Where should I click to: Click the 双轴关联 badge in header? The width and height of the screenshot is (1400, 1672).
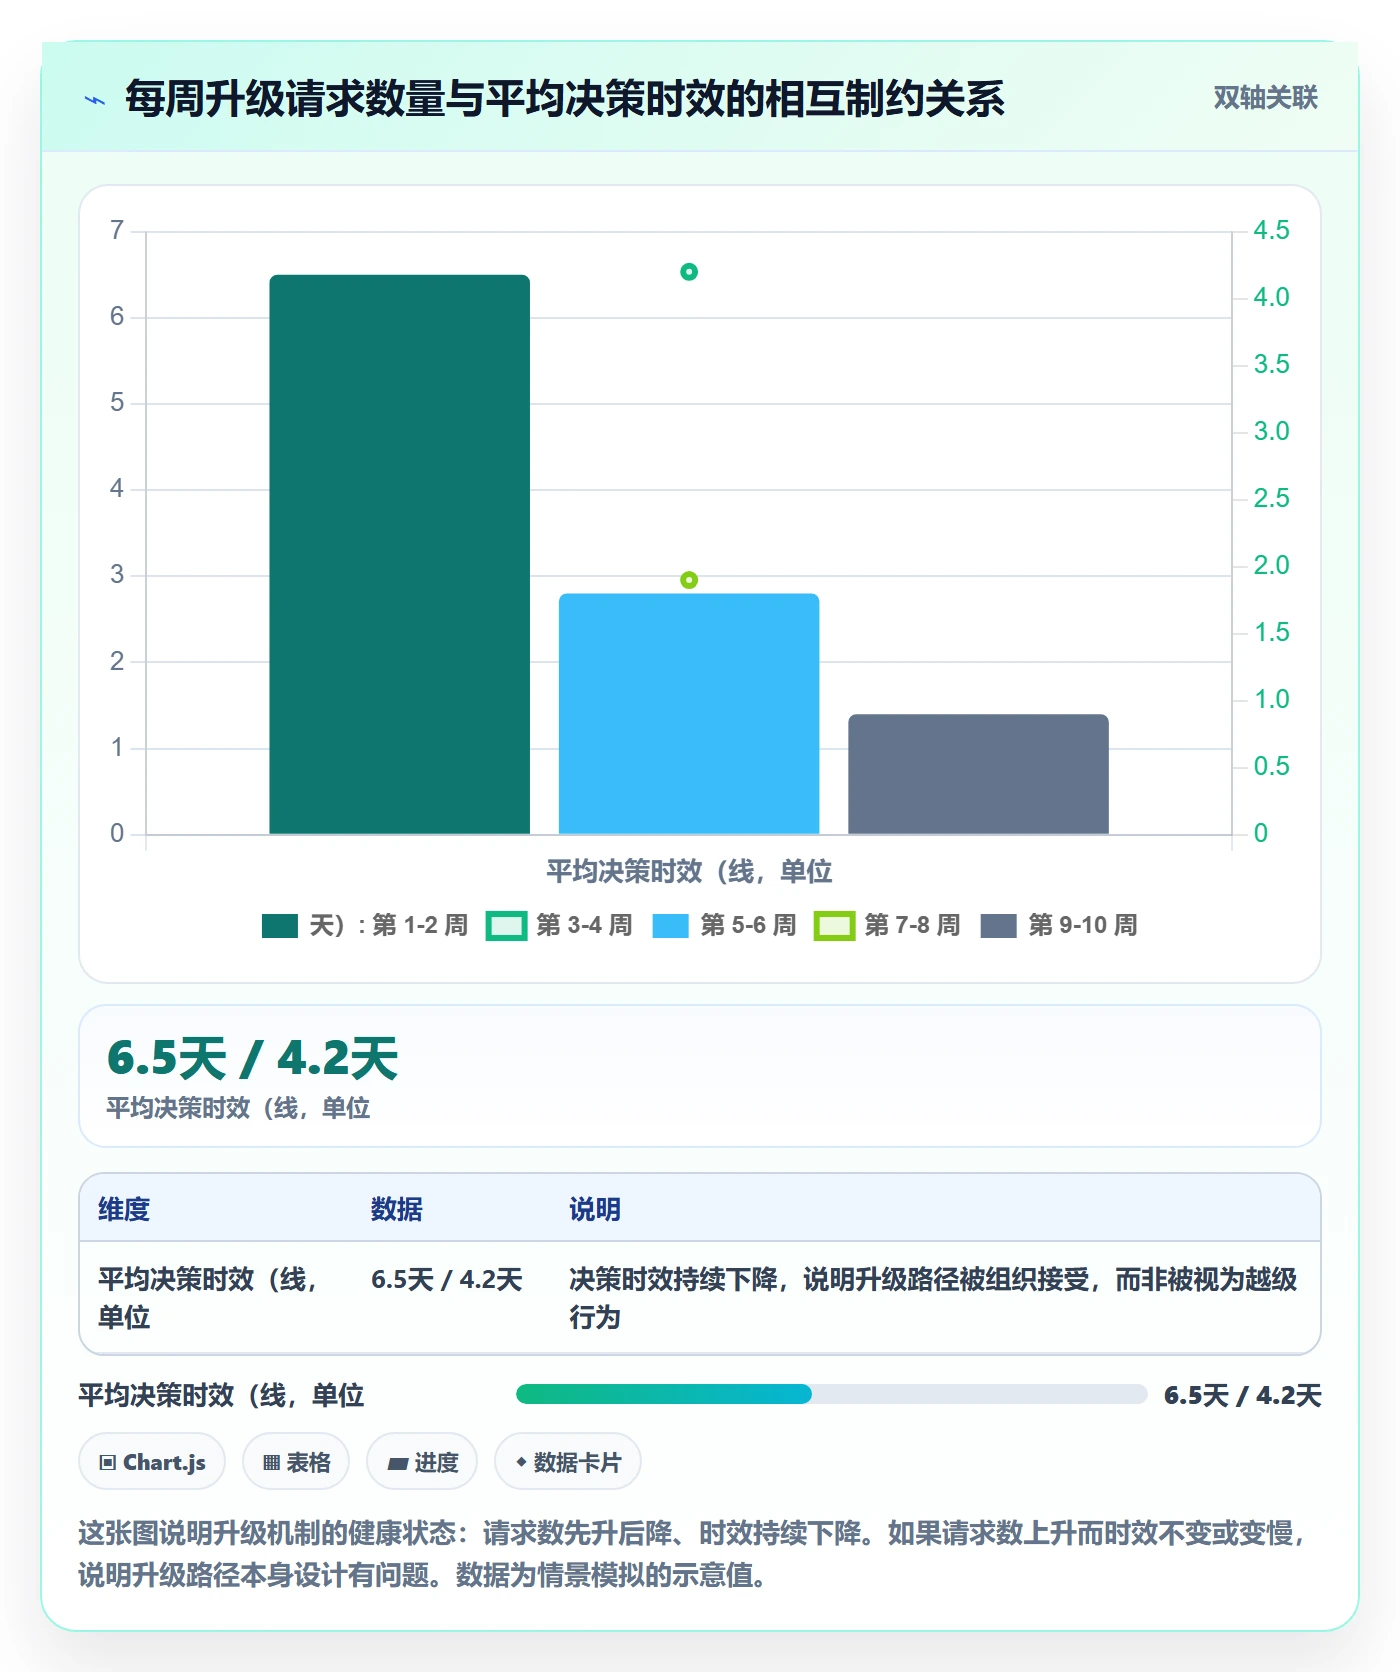click(1265, 98)
